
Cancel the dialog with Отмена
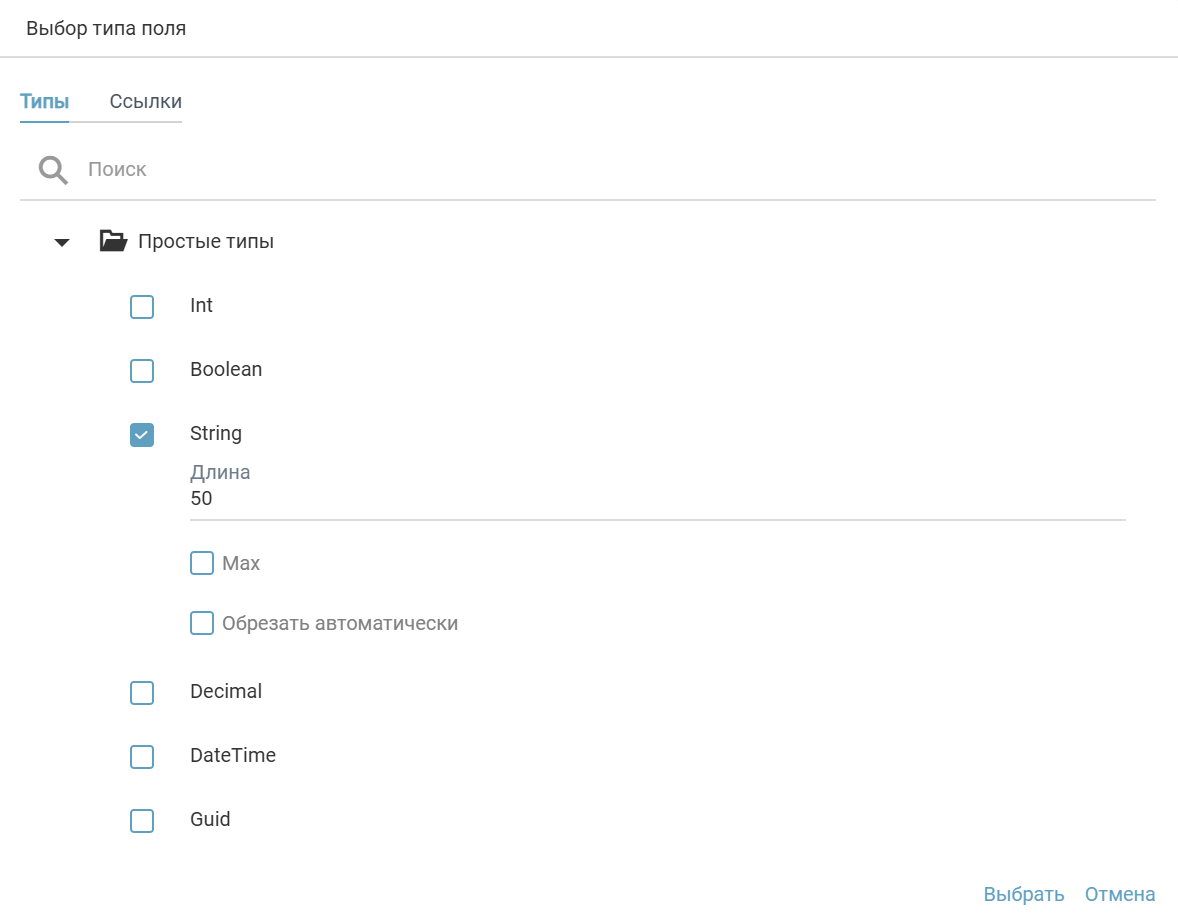pos(1119,894)
